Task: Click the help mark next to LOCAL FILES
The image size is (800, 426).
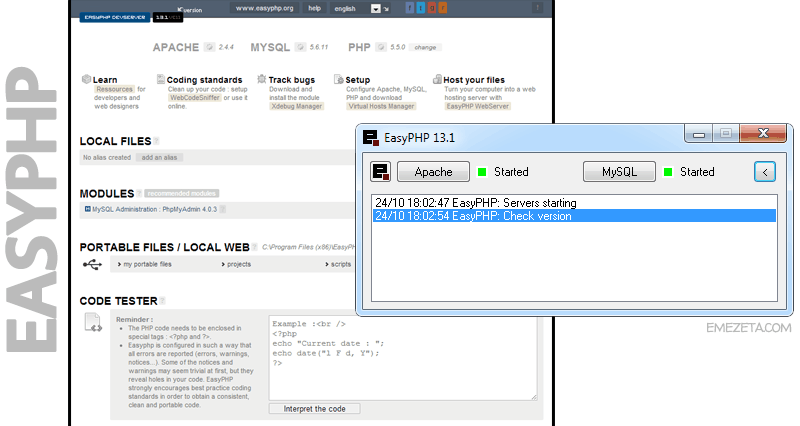Action: point(156,141)
